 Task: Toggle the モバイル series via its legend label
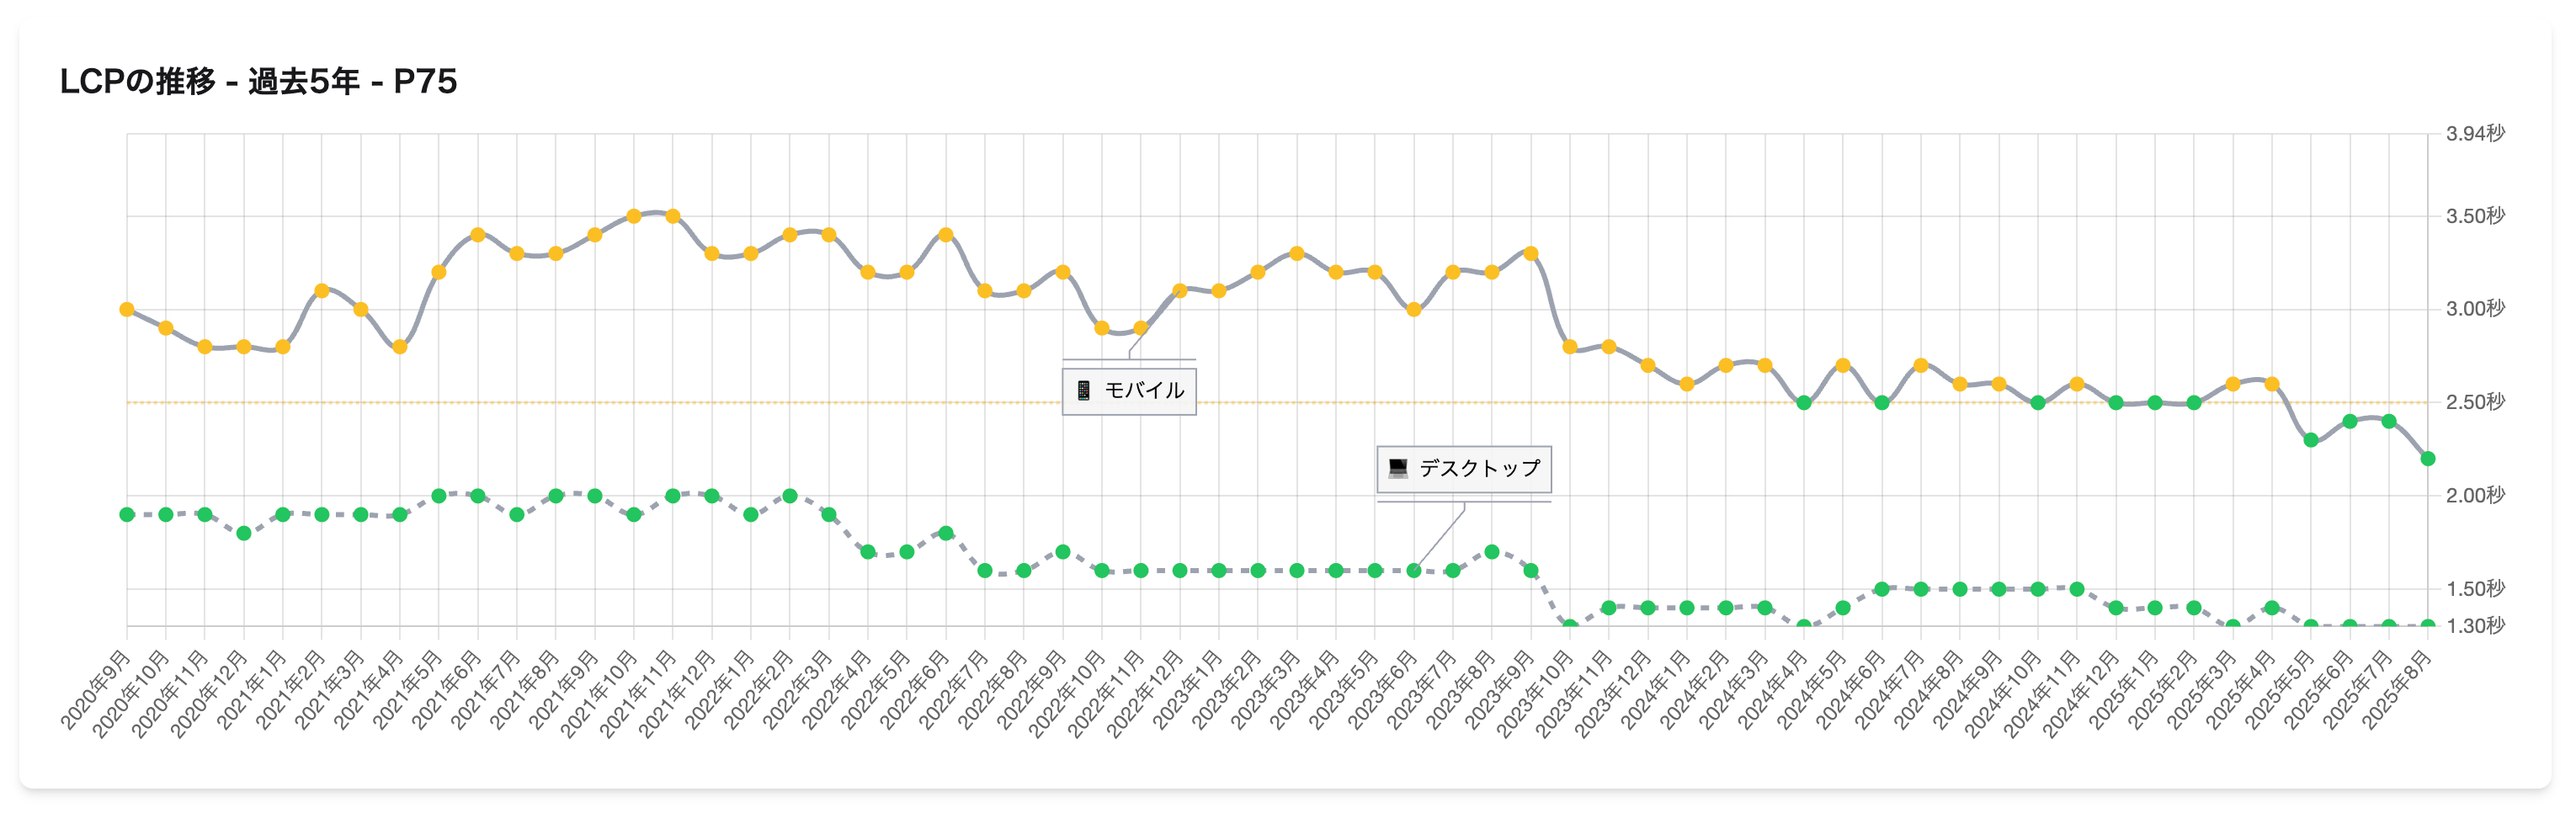pyautogui.click(x=1146, y=390)
